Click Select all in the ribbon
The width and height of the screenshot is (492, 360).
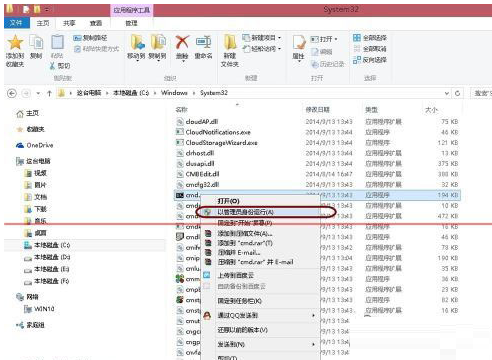(370, 38)
